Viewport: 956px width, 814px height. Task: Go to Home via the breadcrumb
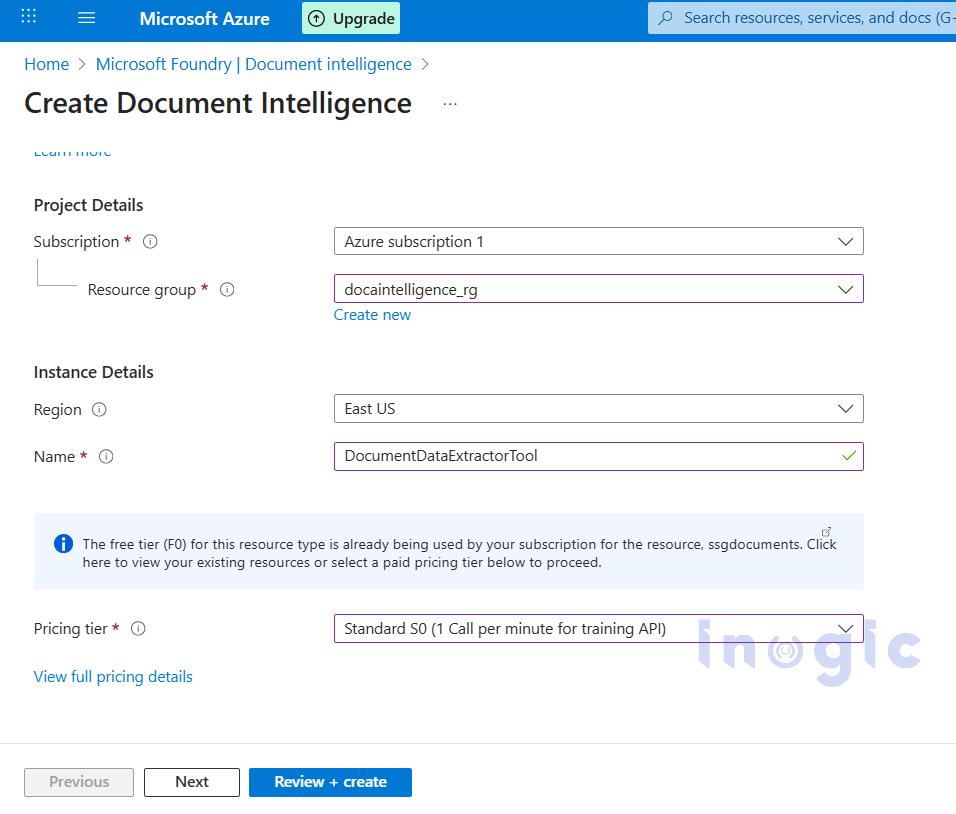[x=46, y=64]
